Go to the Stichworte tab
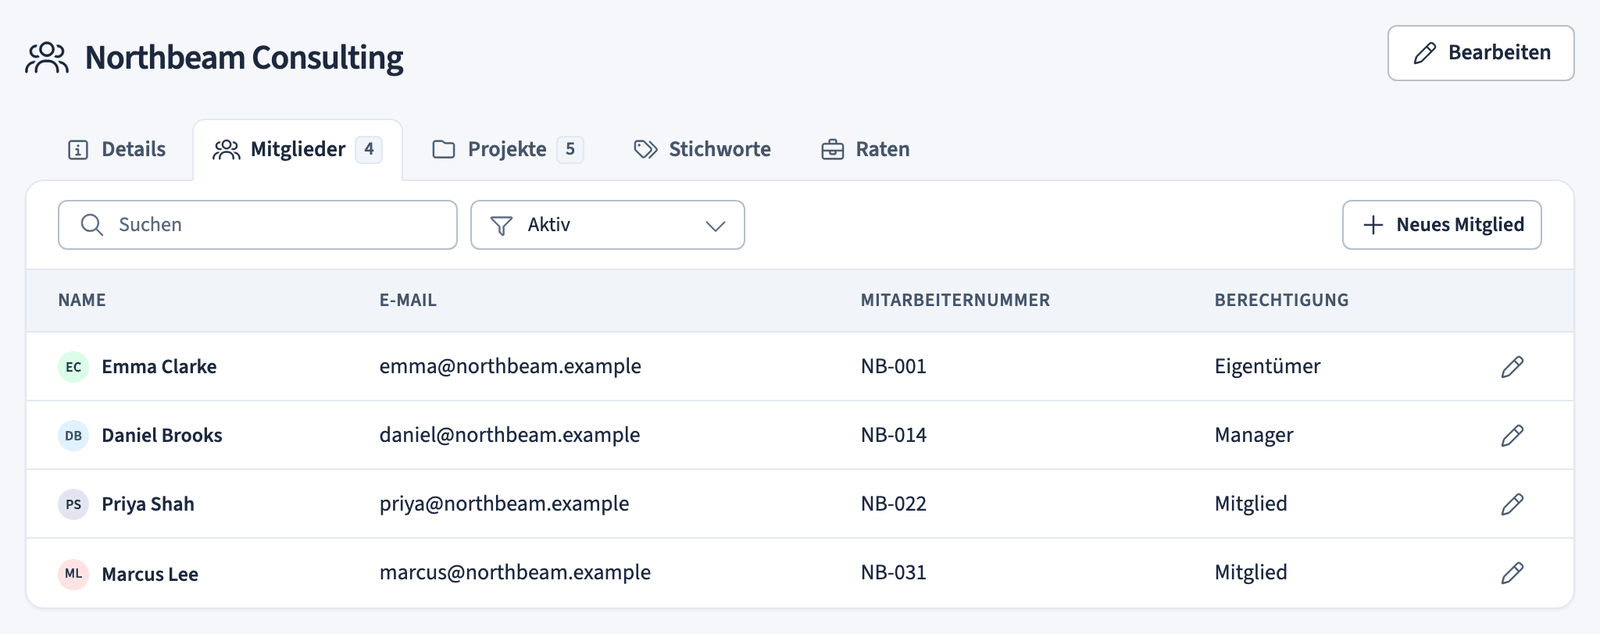This screenshot has width=1600, height=634. 702,150
